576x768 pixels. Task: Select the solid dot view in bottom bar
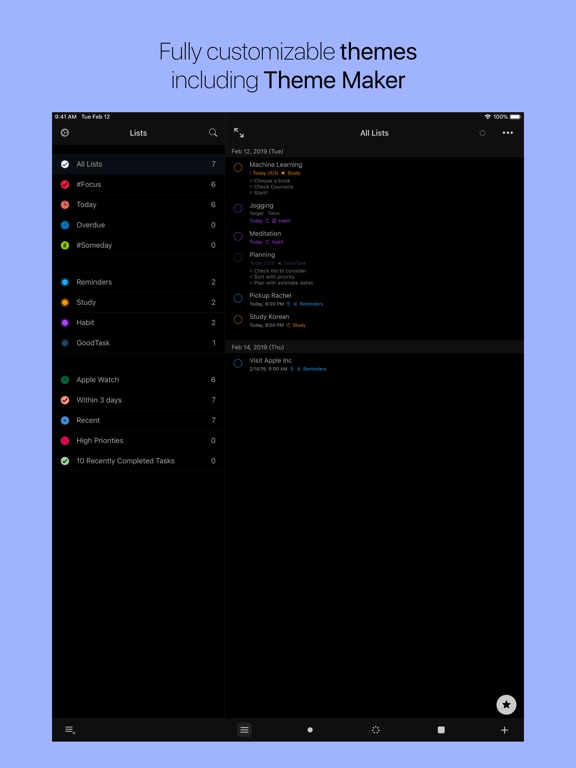point(310,730)
